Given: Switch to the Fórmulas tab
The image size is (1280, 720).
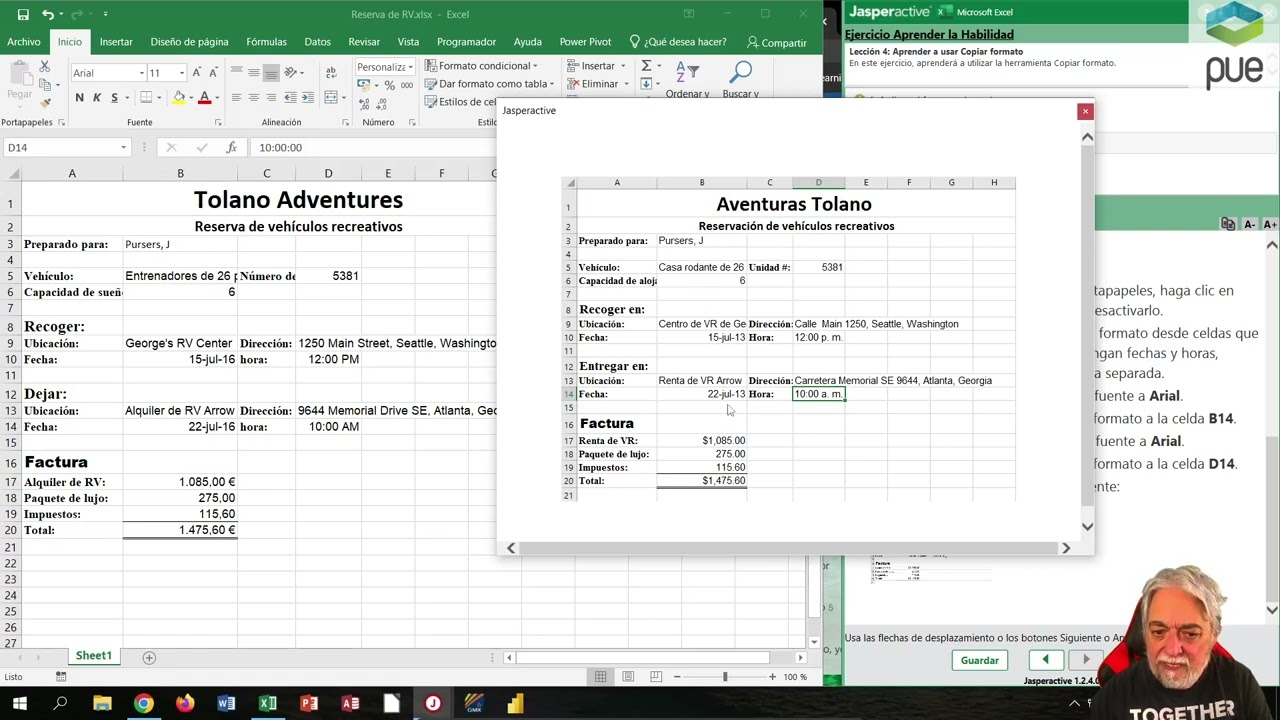Looking at the screenshot, I should pyautogui.click(x=266, y=42).
